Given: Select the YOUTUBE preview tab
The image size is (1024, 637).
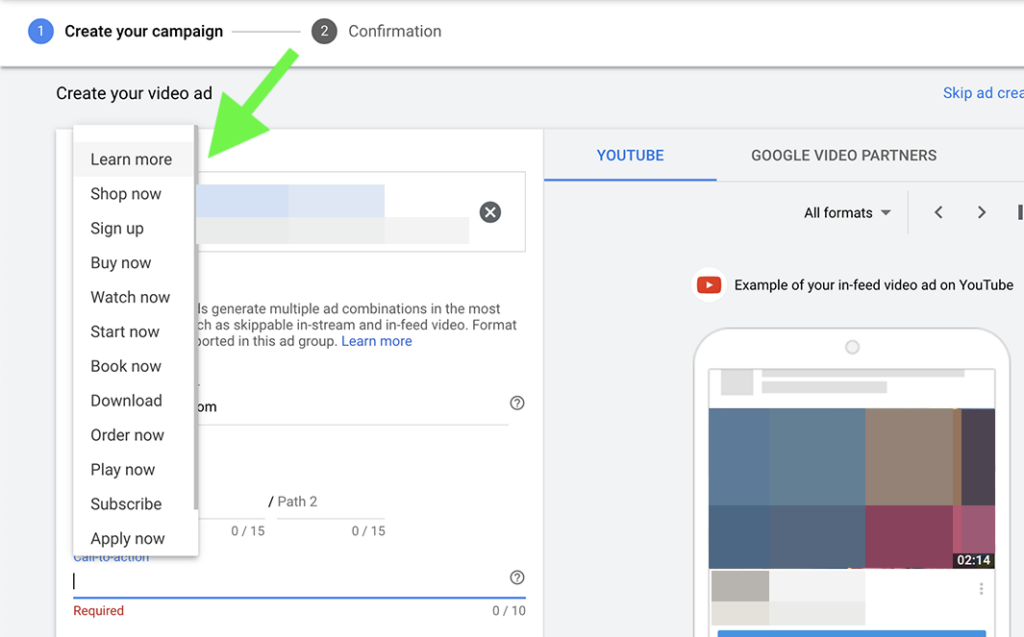Looking at the screenshot, I should tap(629, 155).
